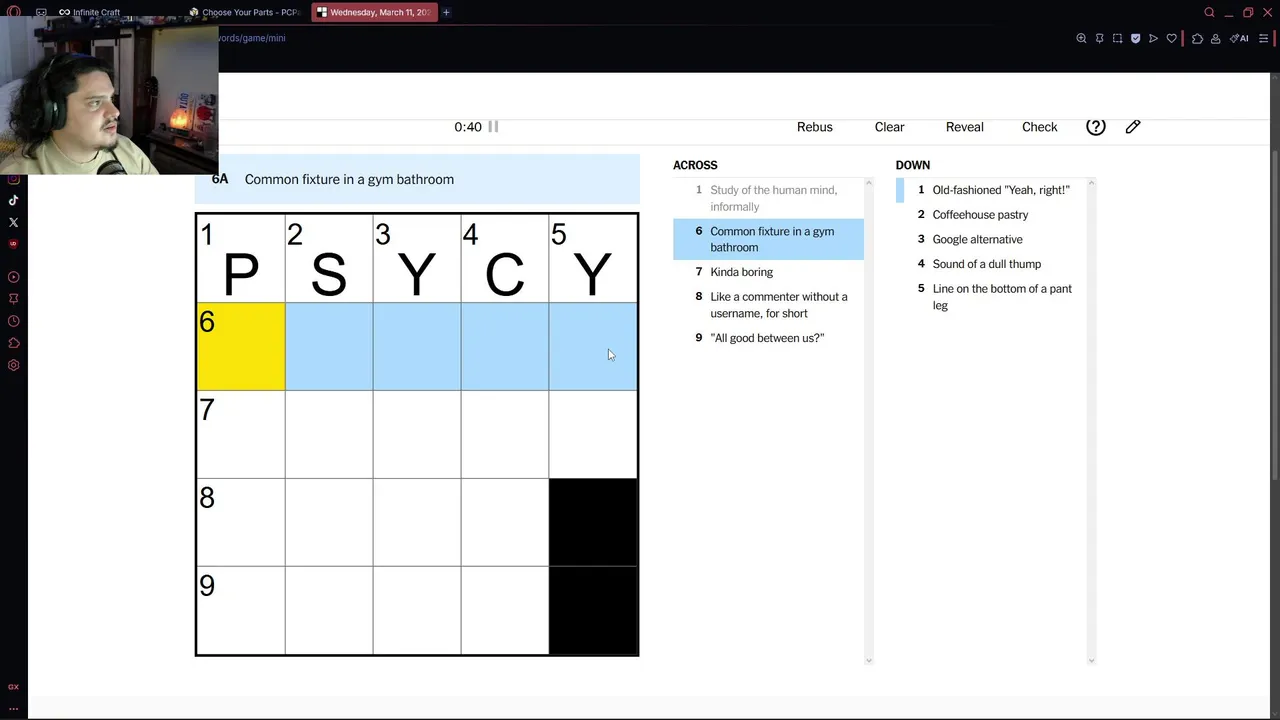
Task: Click the zoom icon in the address bar
Action: coord(1081,38)
